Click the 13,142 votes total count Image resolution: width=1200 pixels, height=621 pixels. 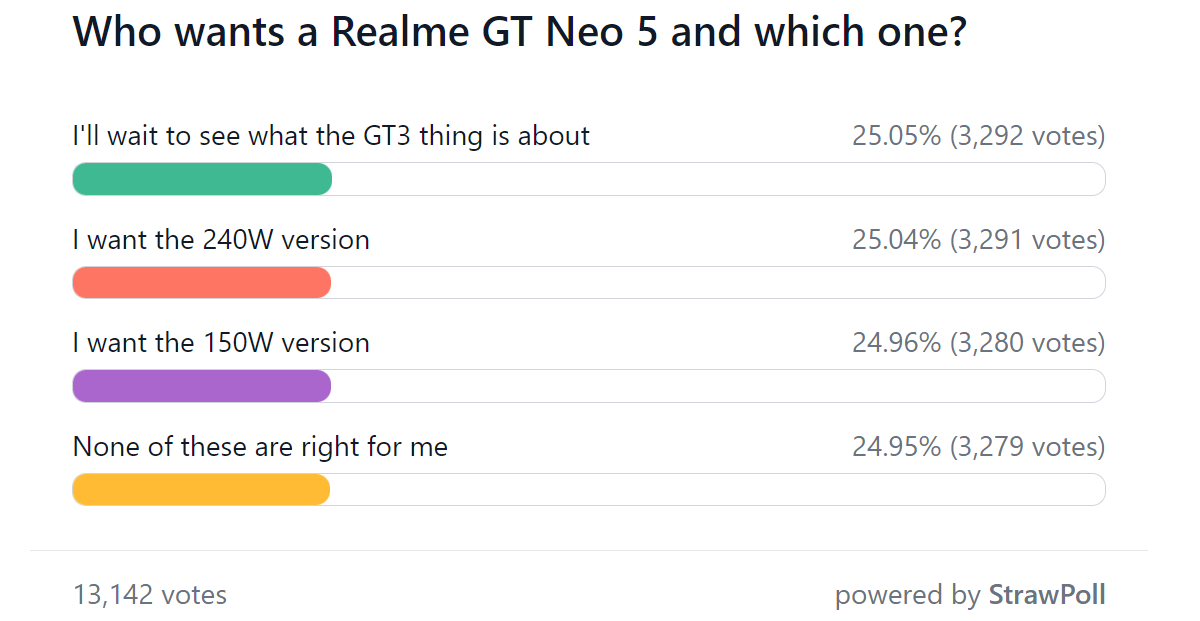pyautogui.click(x=150, y=595)
